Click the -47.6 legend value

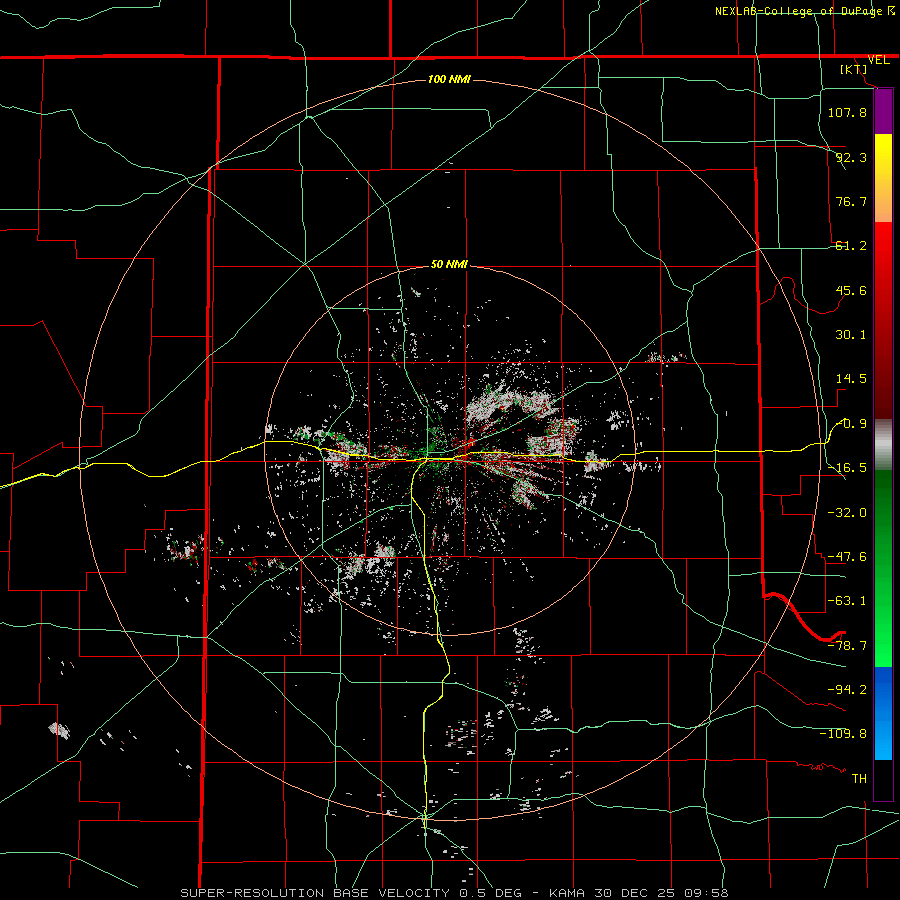coord(847,557)
